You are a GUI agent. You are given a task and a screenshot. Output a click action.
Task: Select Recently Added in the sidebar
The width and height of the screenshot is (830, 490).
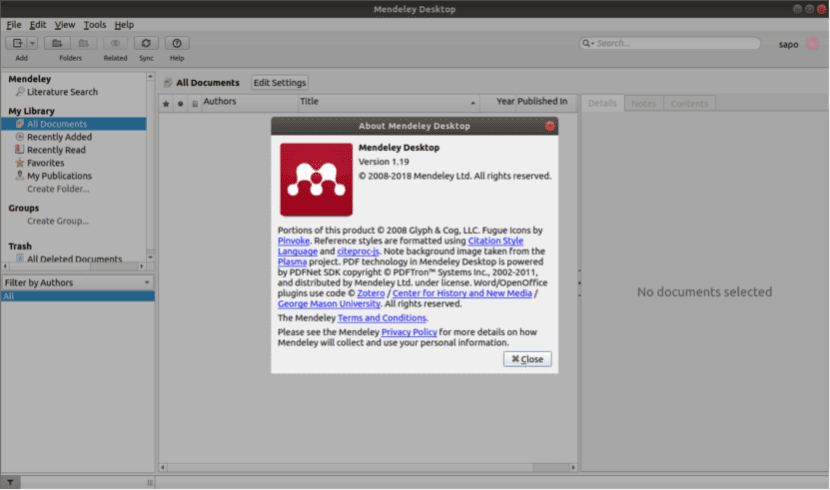pyautogui.click(x=59, y=137)
